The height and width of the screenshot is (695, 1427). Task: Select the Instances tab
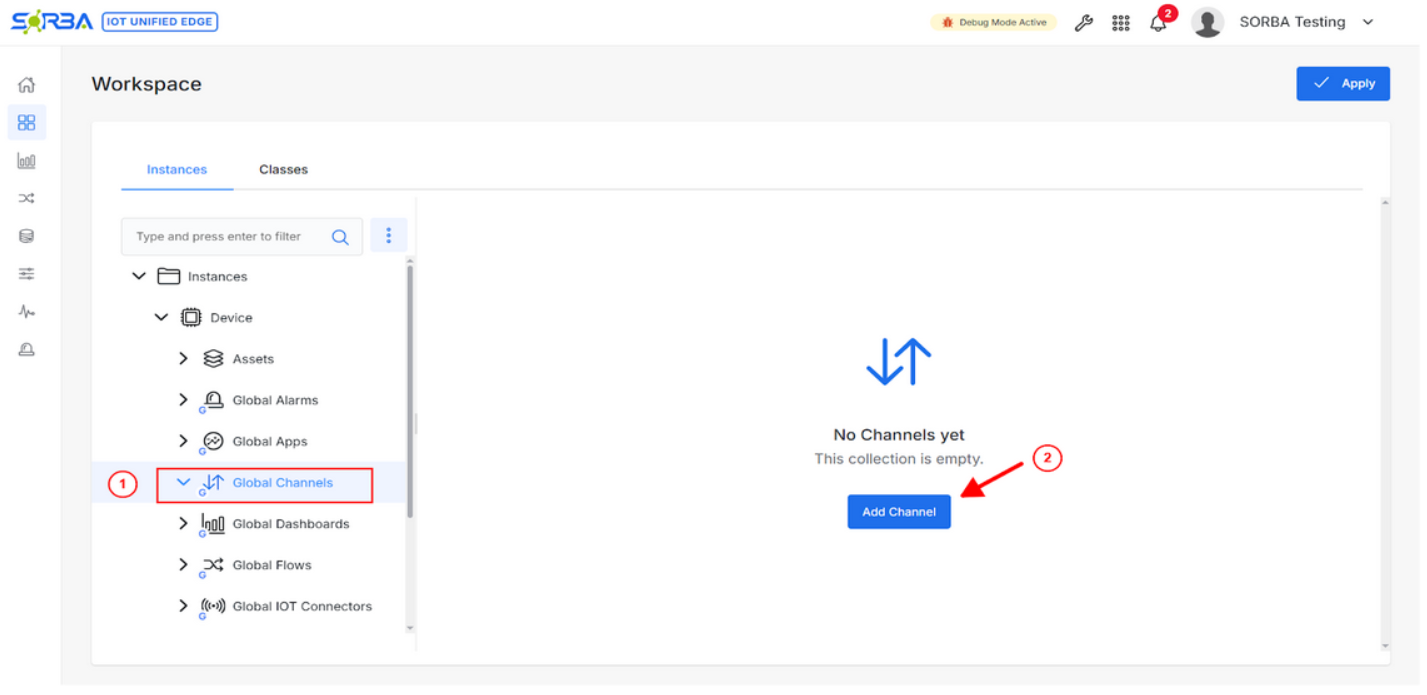coord(177,170)
